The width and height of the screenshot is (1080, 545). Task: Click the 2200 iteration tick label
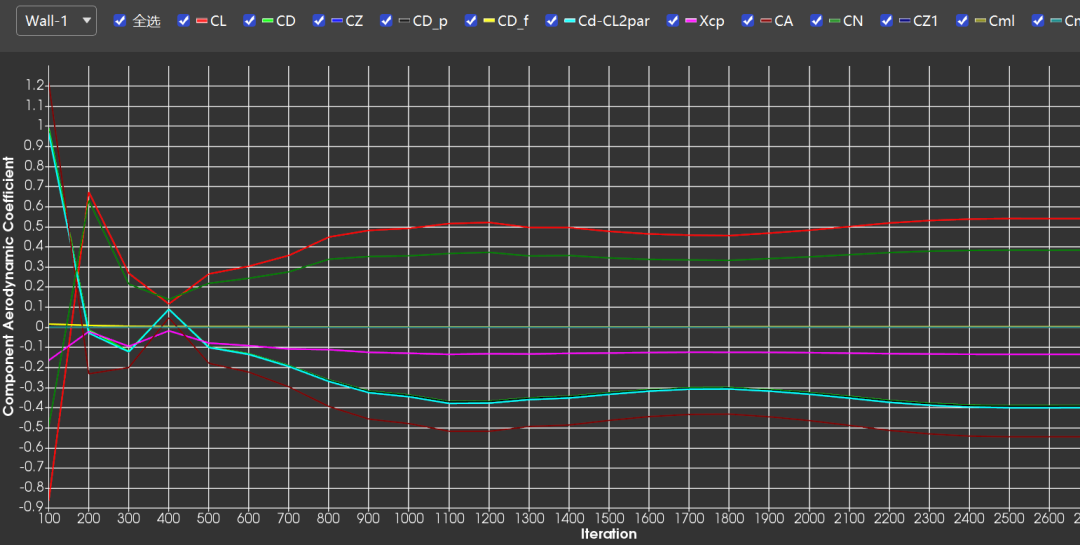(x=890, y=518)
